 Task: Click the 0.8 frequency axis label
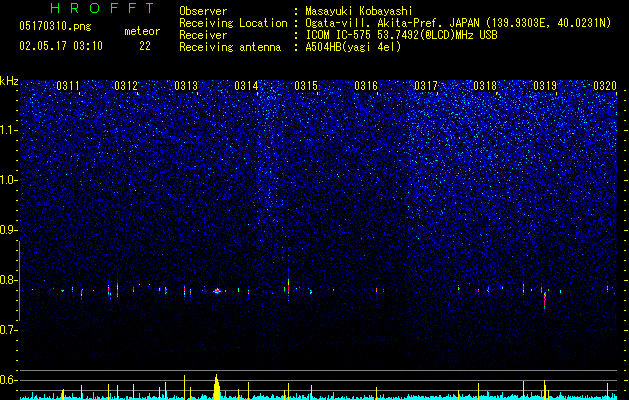[x=9, y=280]
